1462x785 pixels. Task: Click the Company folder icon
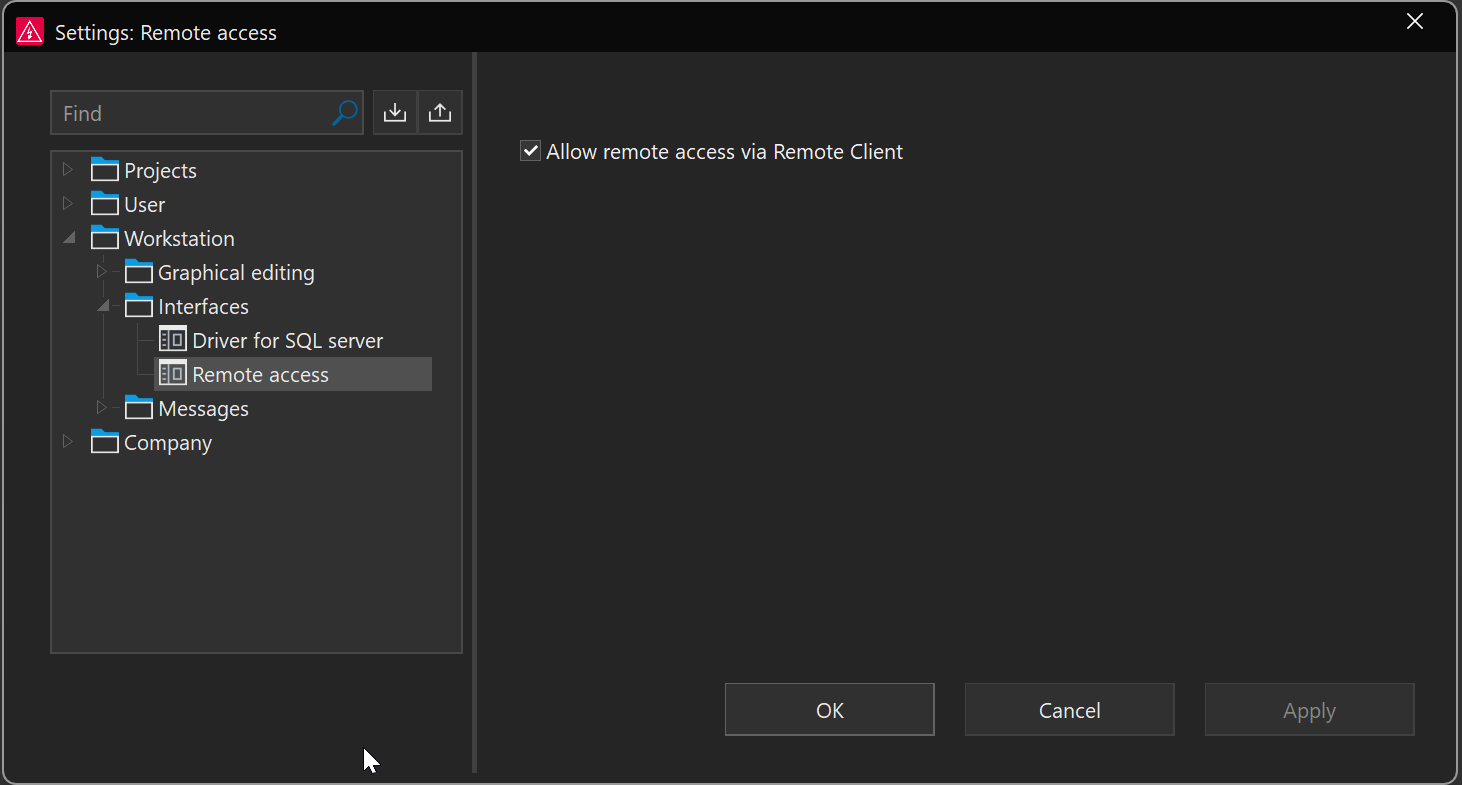tap(105, 442)
